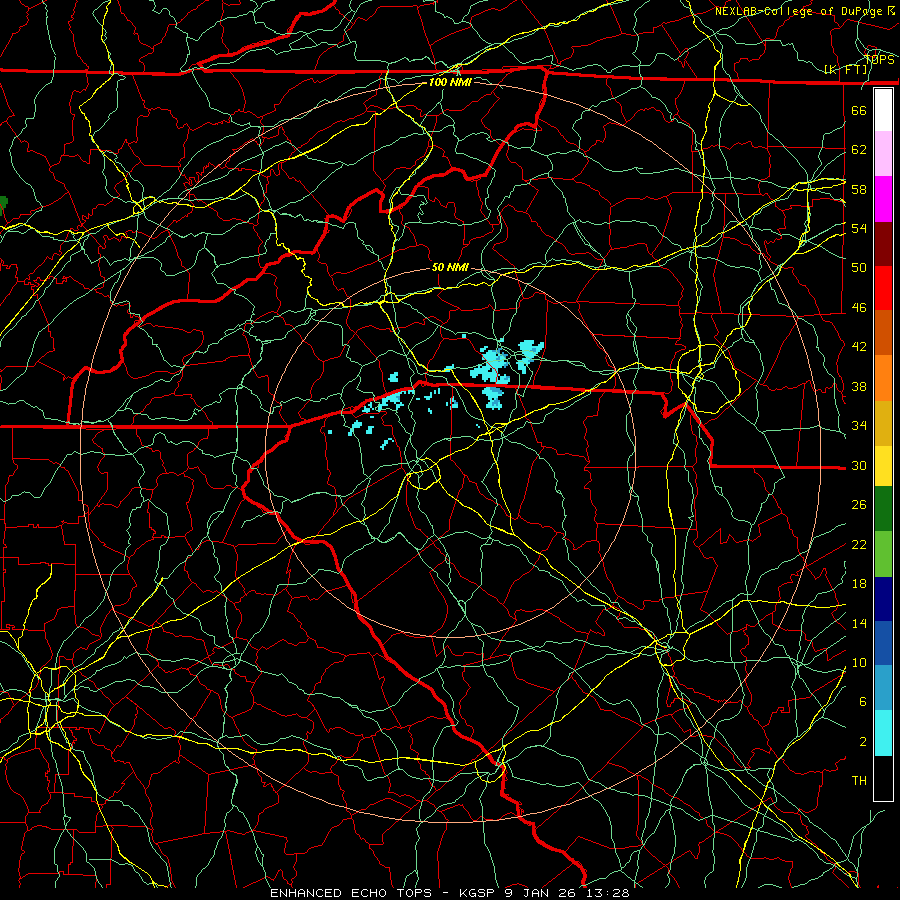Viewport: 900px width, 900px height.
Task: Click the legend value "58"
Action: pos(859,189)
